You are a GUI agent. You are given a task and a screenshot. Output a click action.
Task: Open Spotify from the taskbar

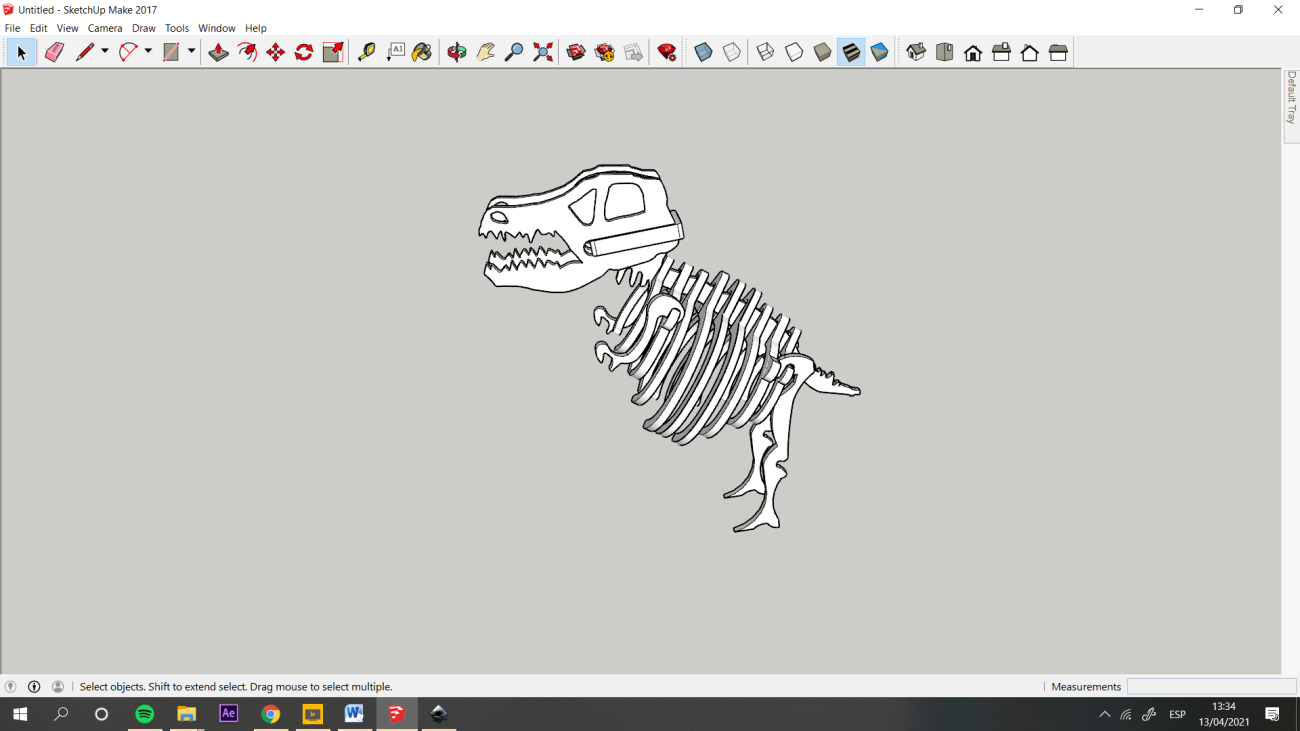point(144,714)
